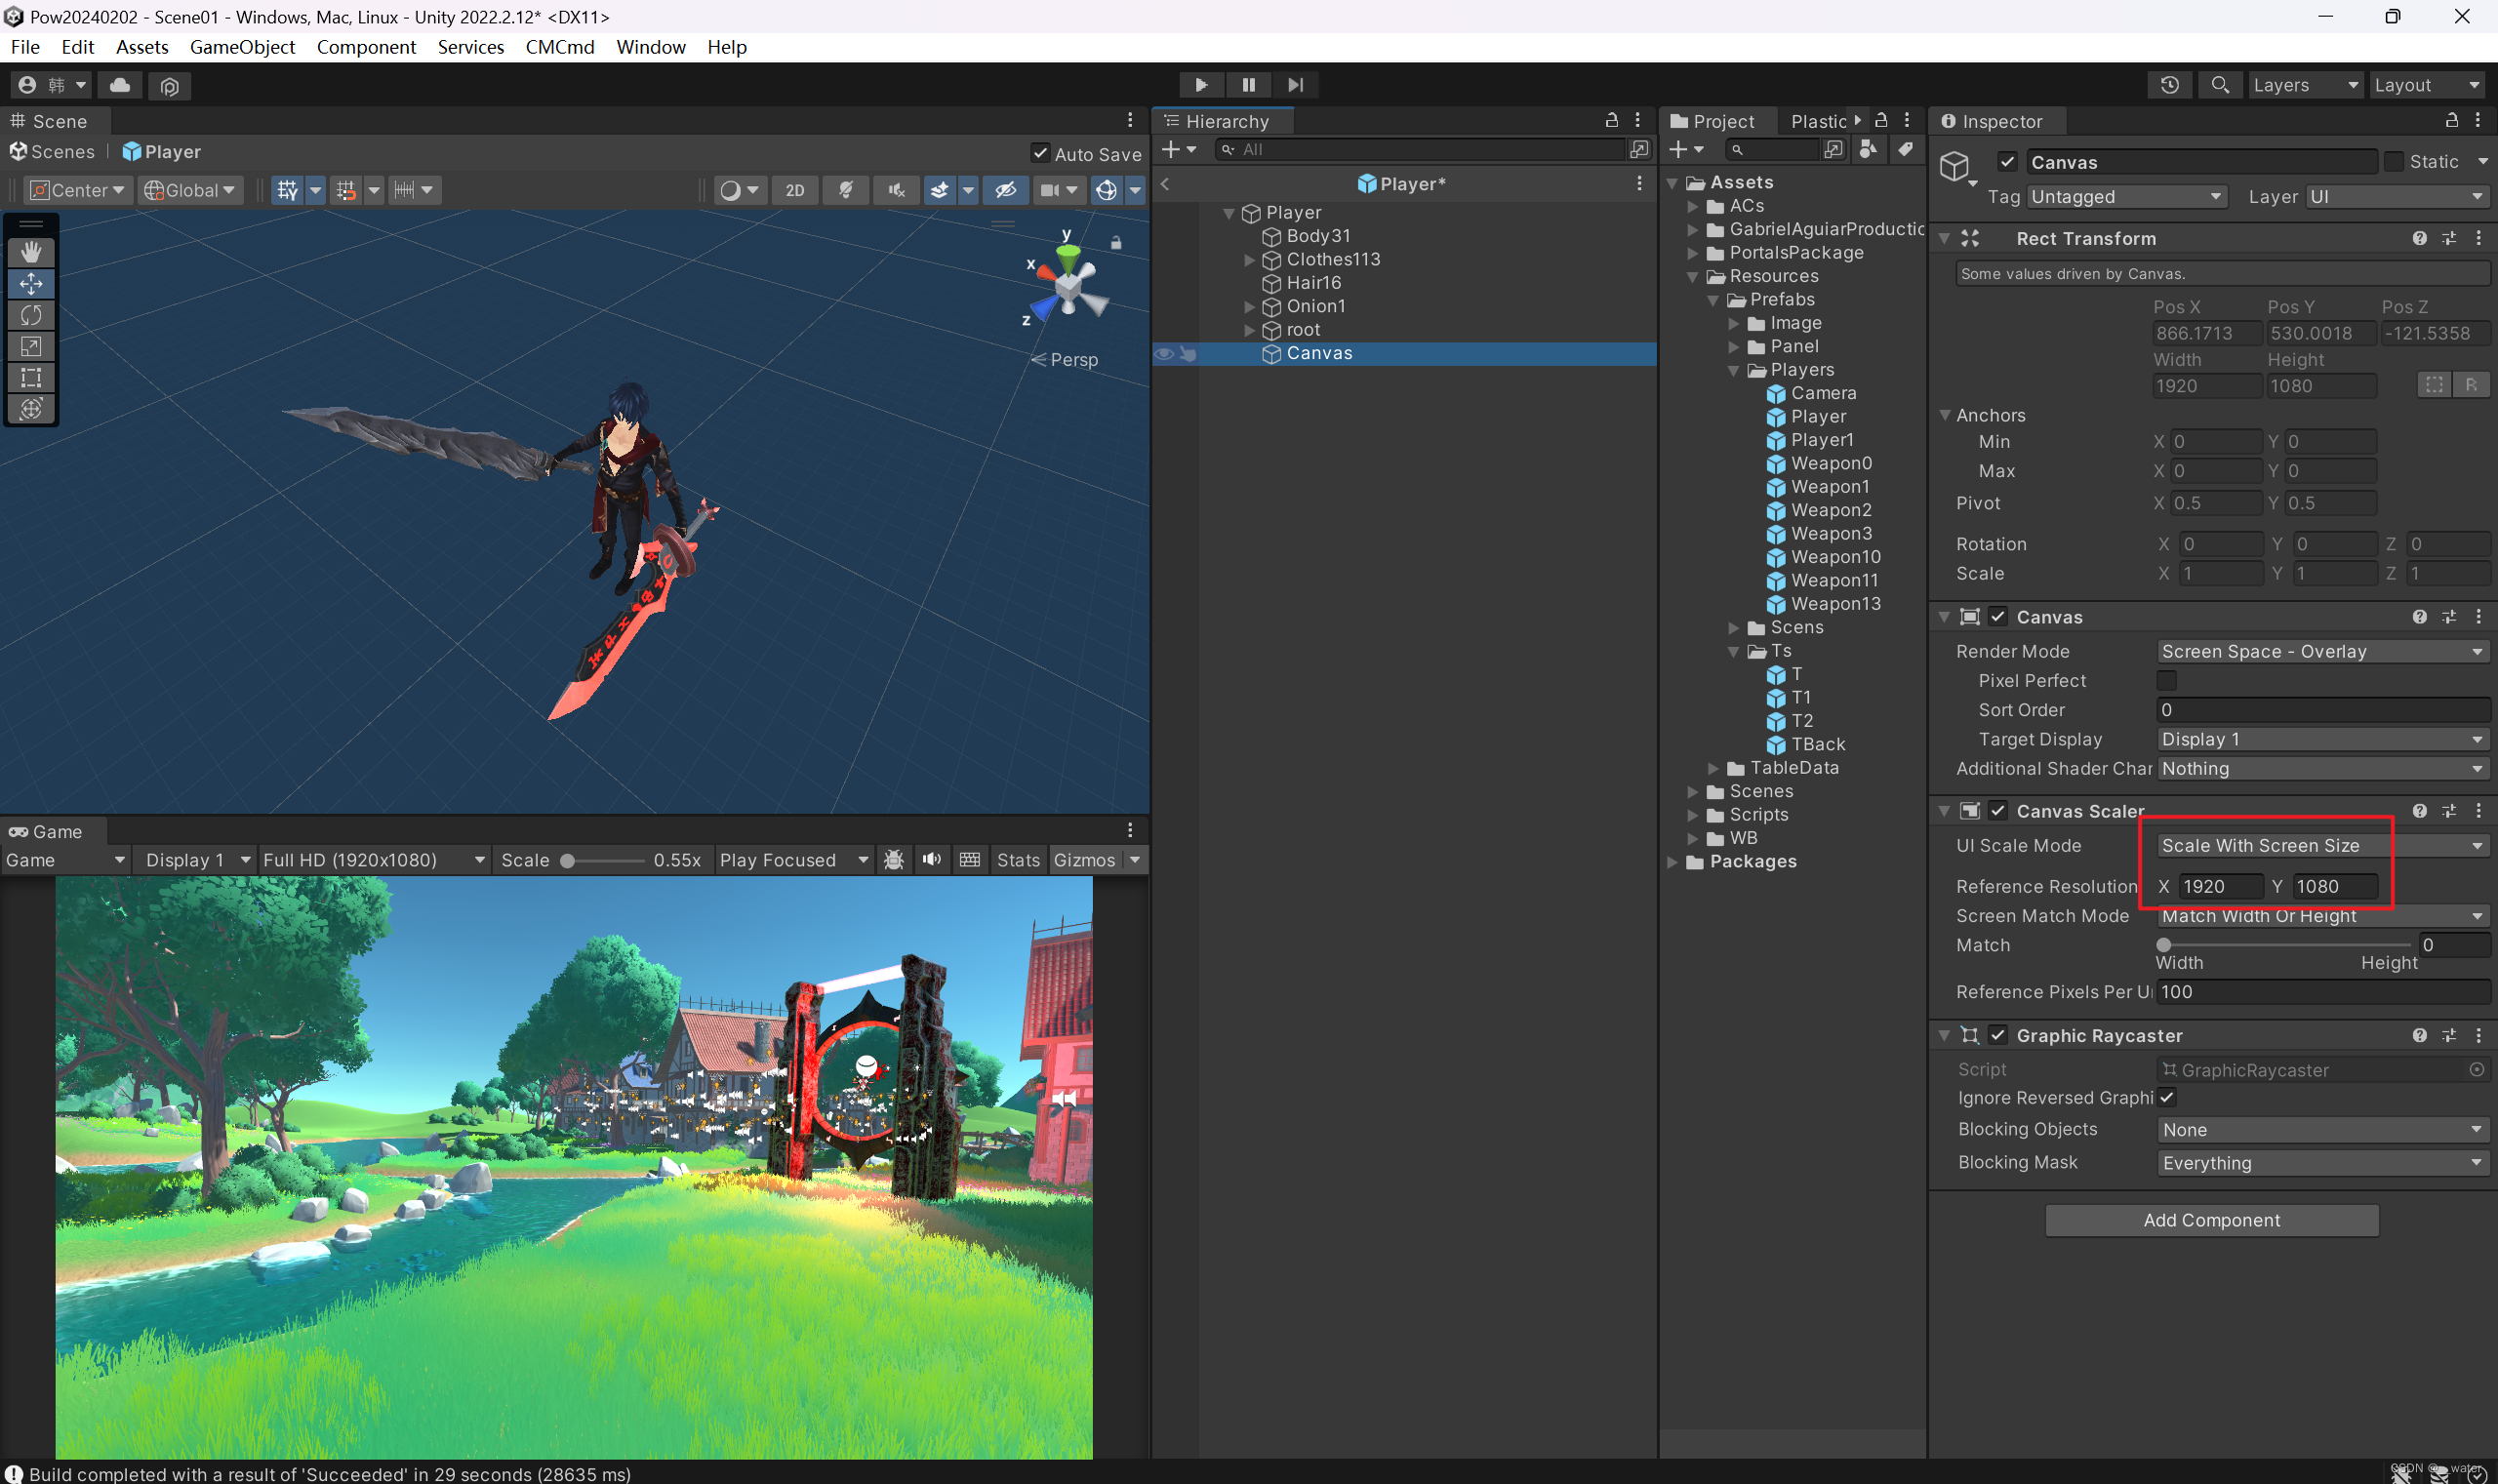Viewport: 2498px width, 1484px height.
Task: Open the Unity cloud services icon
Action: (x=120, y=85)
